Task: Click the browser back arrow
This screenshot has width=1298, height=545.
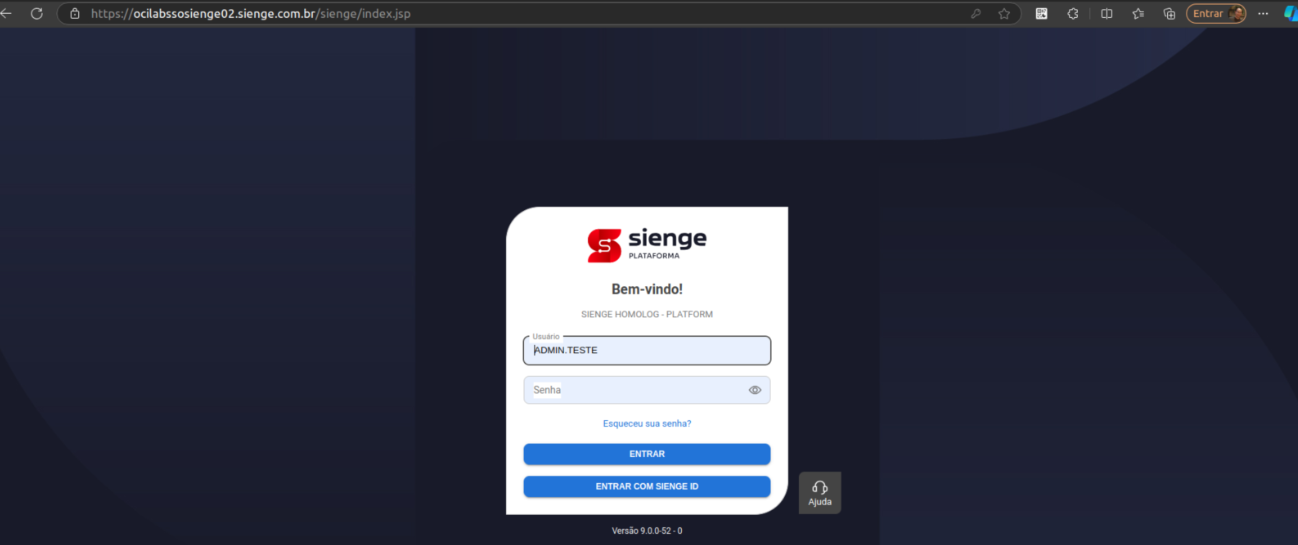Action: point(6,14)
